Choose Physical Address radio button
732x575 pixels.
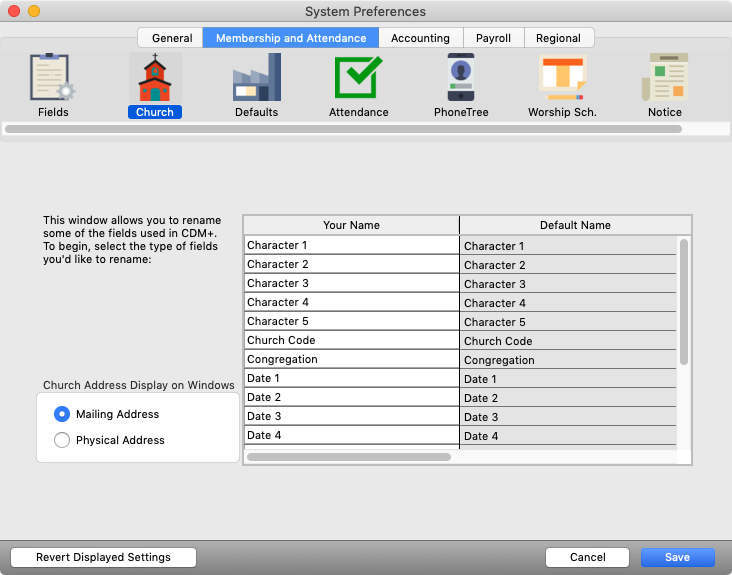point(62,440)
